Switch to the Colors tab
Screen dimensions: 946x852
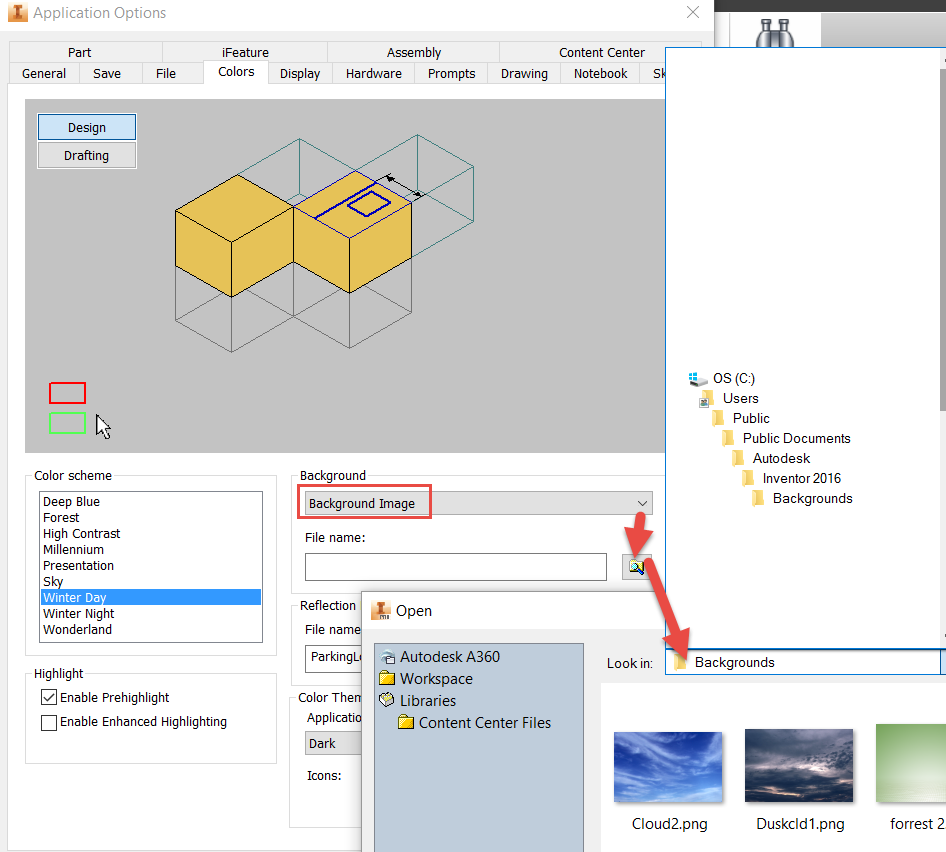pos(236,72)
